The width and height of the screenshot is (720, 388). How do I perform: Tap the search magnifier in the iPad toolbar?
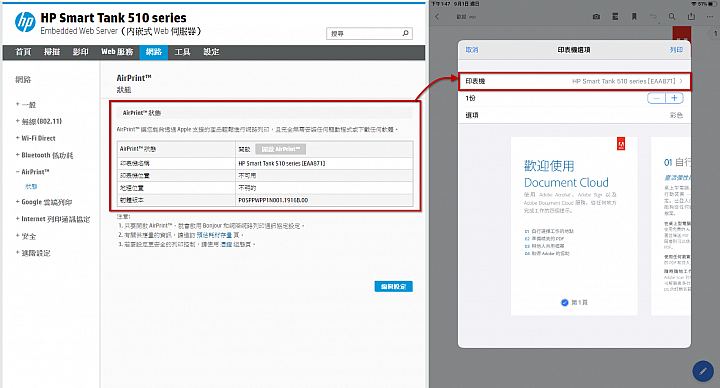[672, 17]
